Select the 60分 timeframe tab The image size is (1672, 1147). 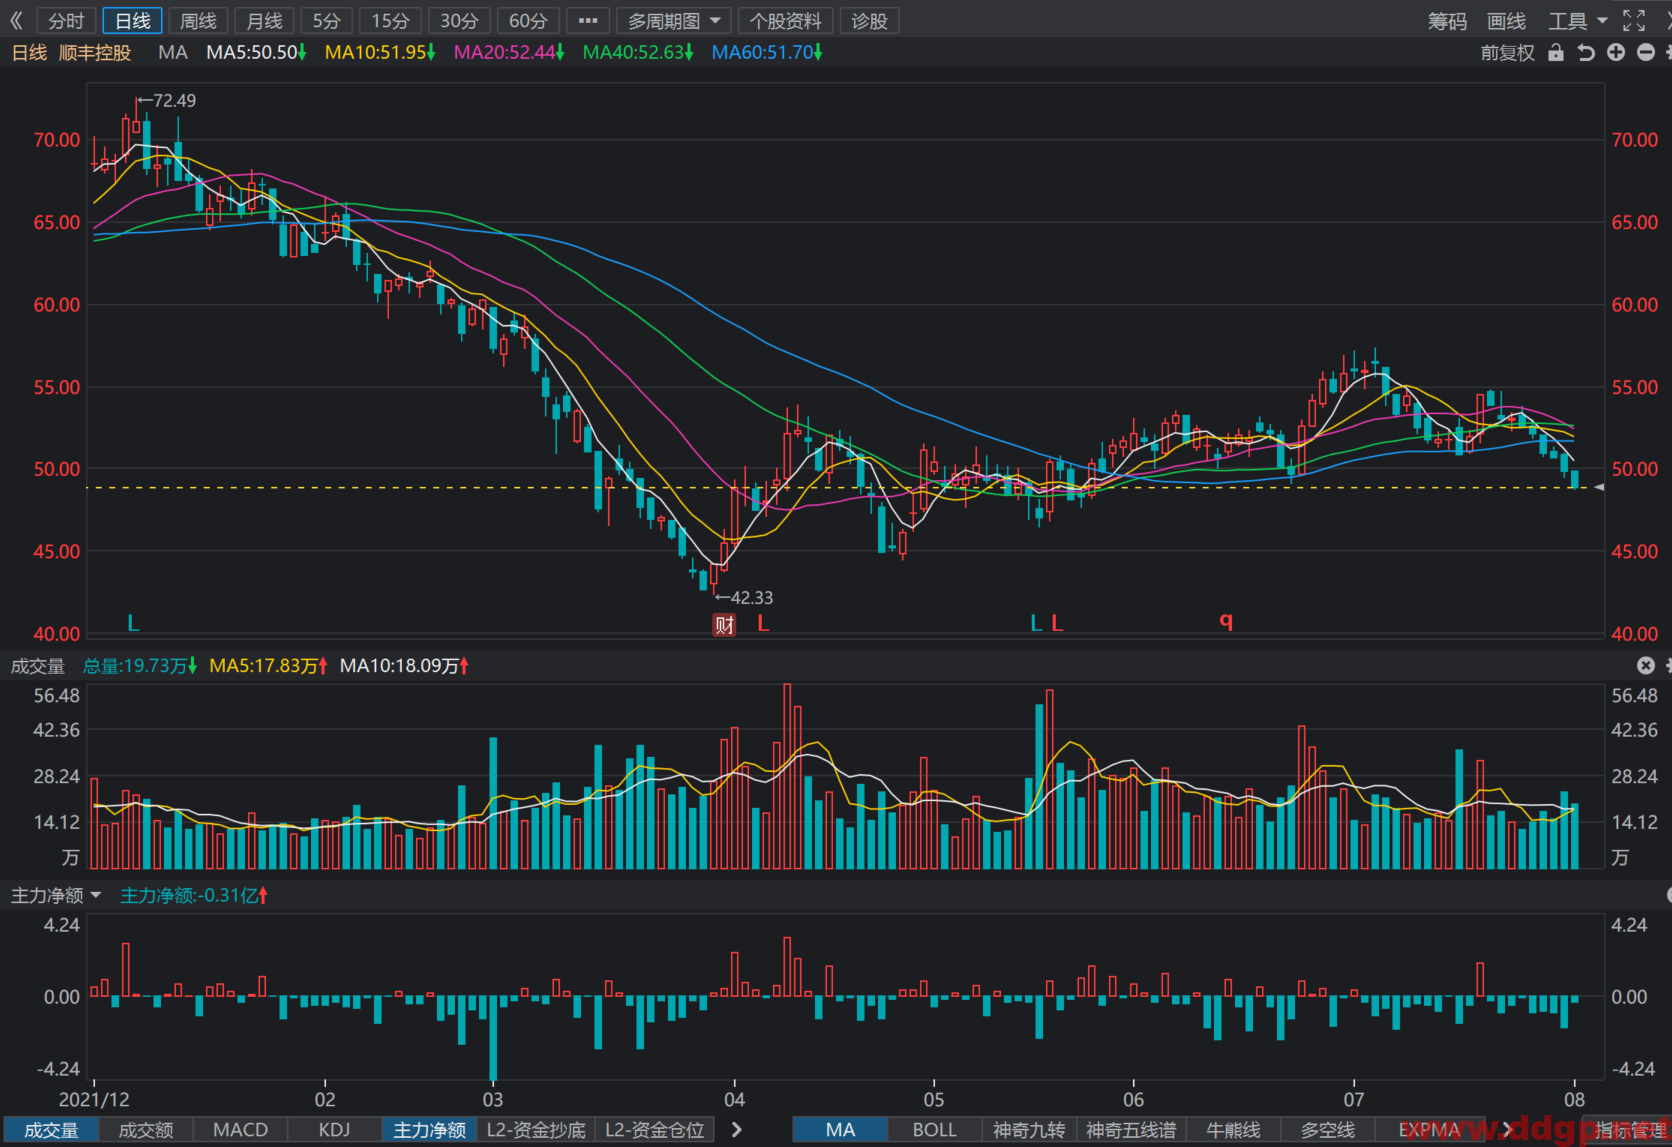(528, 20)
